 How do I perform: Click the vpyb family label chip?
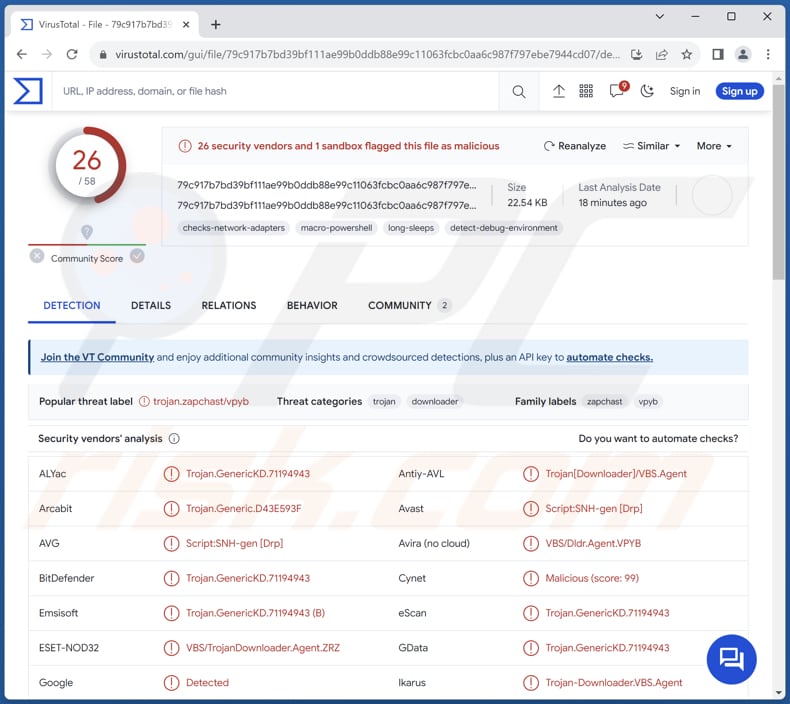pos(648,402)
